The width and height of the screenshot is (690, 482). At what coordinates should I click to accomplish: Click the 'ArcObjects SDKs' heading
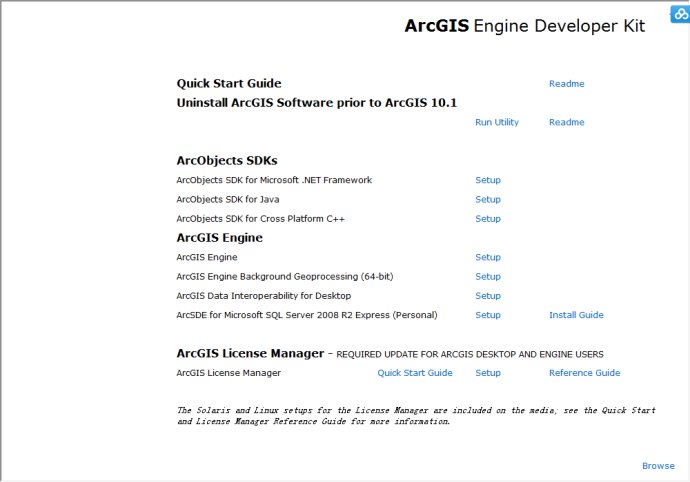[x=227, y=161]
